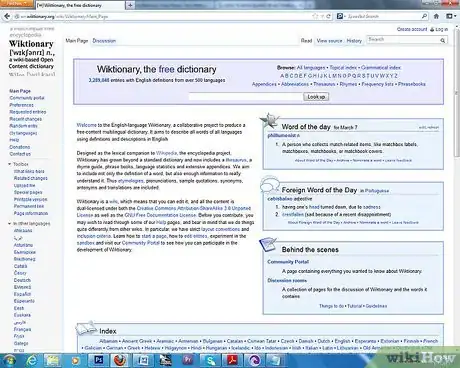Open Skype from the taskbar

click(x=211, y=360)
